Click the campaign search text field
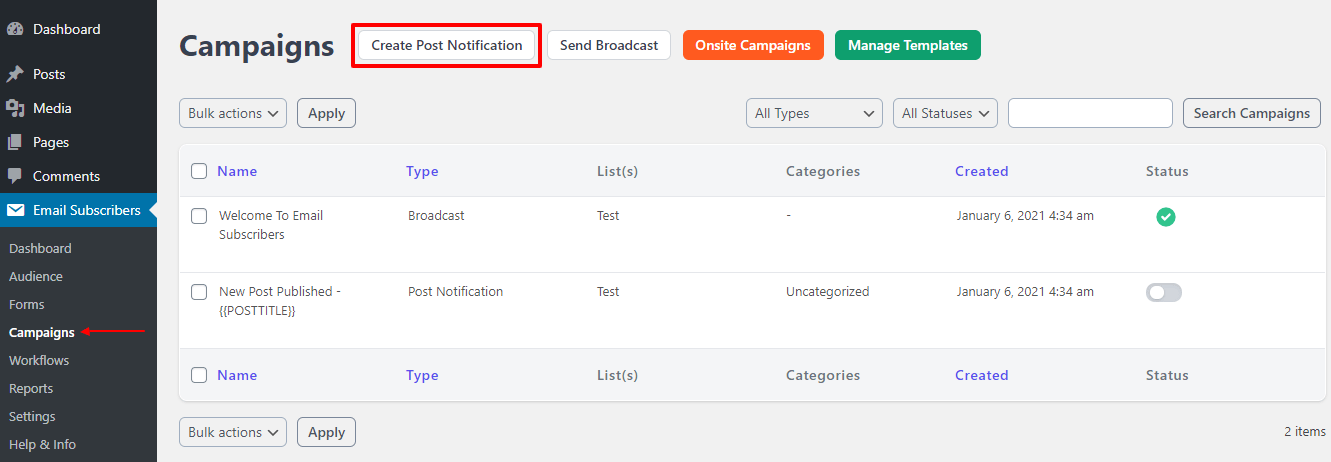 [x=1090, y=113]
